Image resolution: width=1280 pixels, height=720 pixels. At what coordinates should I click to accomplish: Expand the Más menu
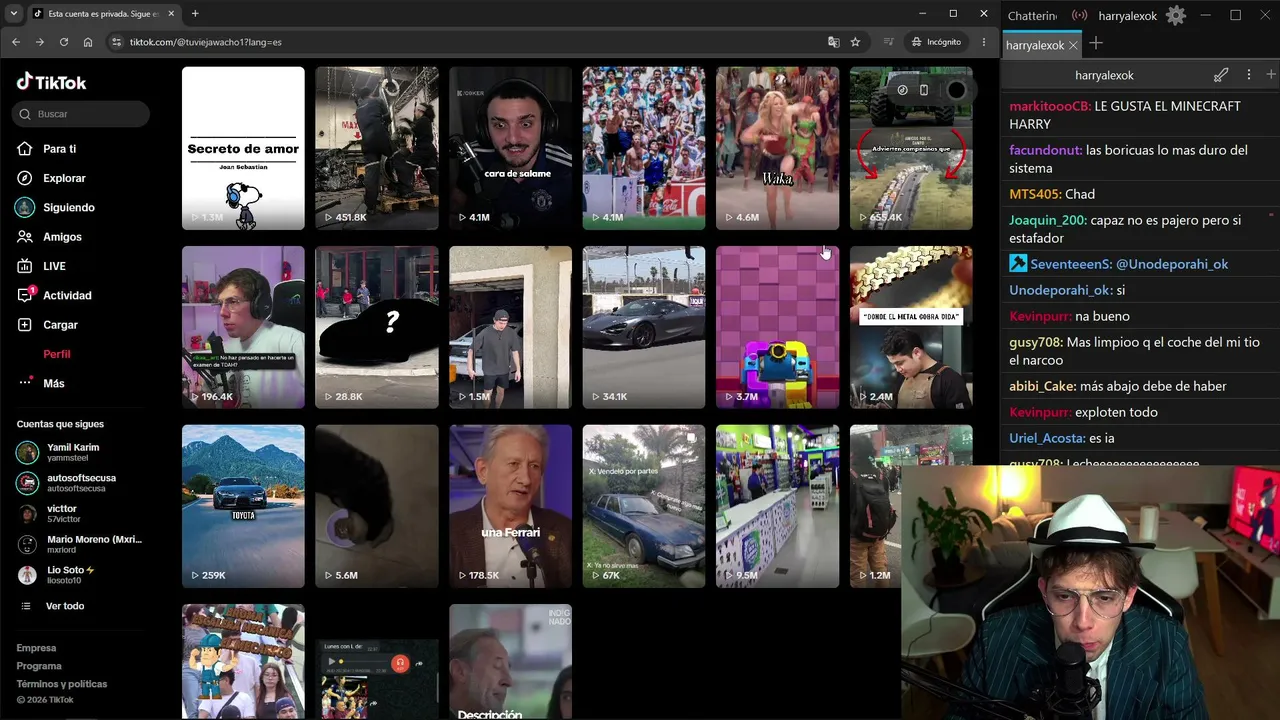(53, 383)
